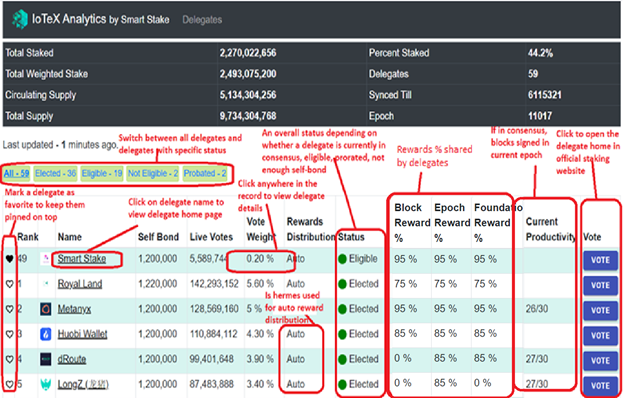Image resolution: width=624 pixels, height=398 pixels.
Task: Click Huobi Wallet vote weight 4.30 %
Action: [260, 334]
